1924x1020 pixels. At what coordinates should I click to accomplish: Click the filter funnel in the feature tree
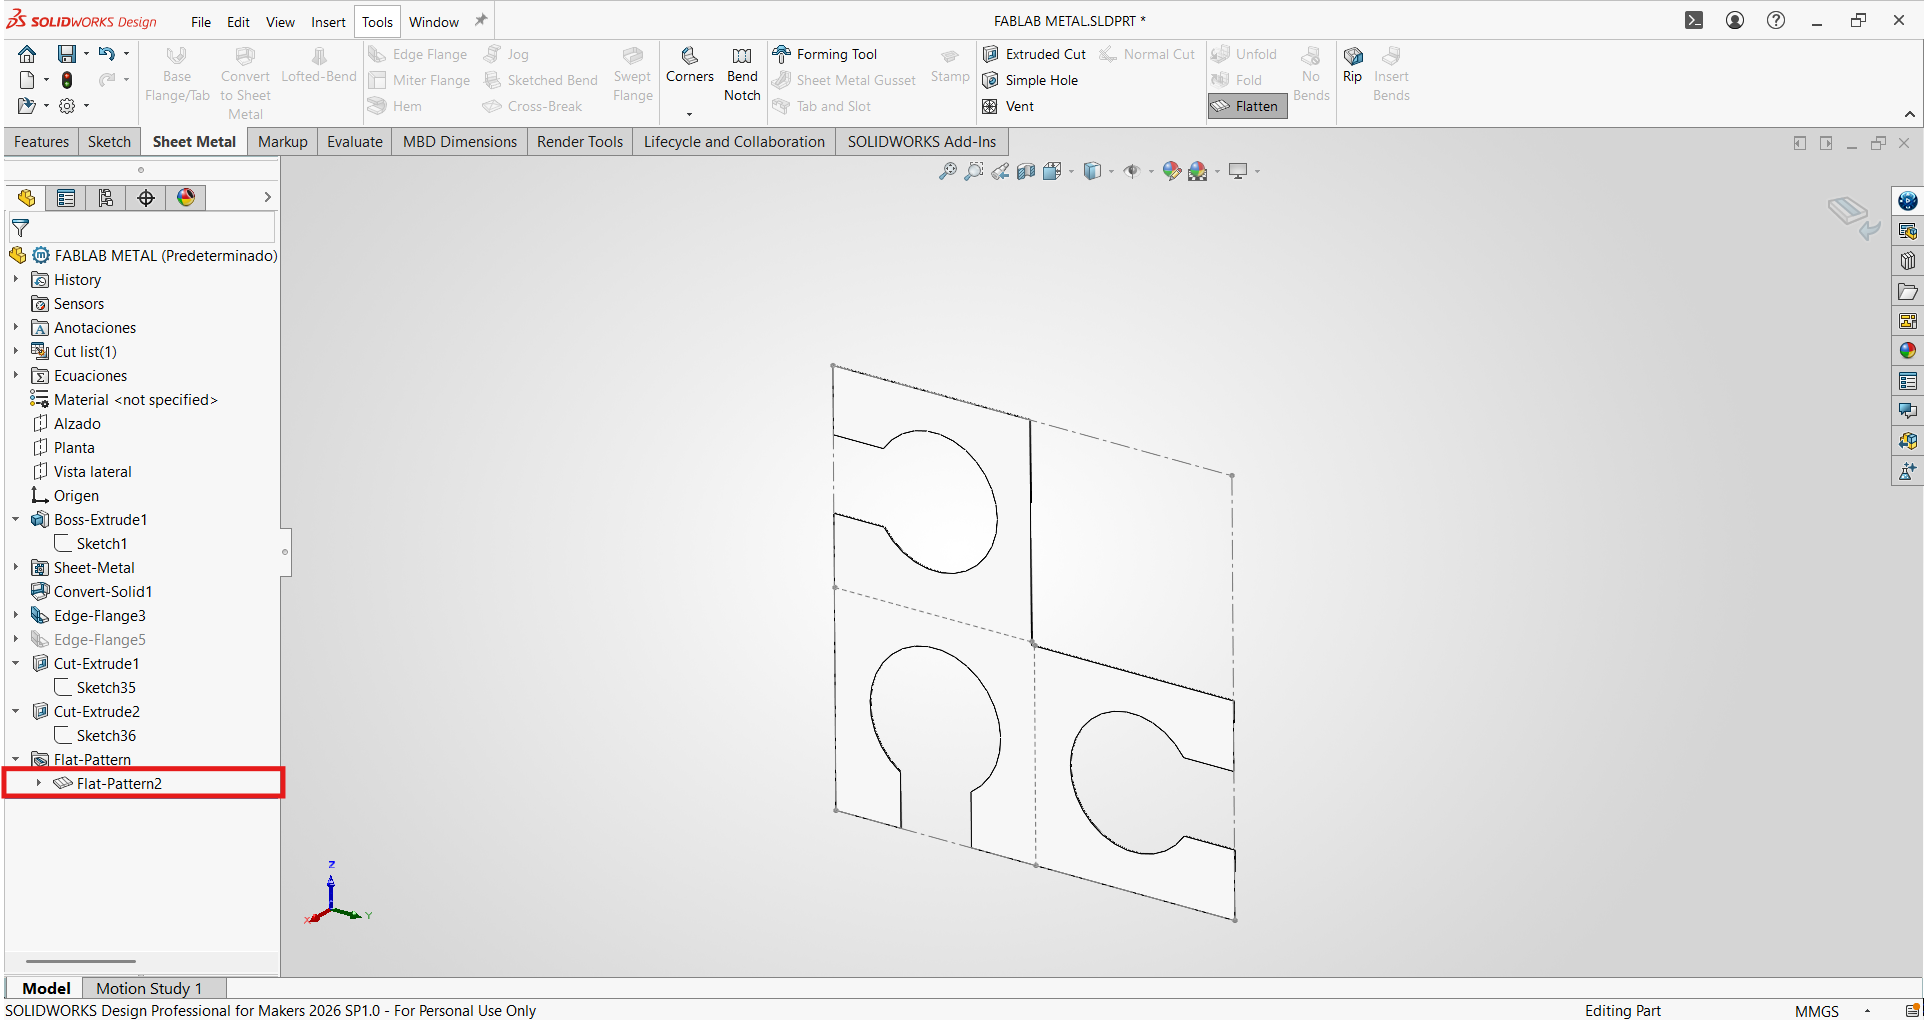pyautogui.click(x=20, y=228)
